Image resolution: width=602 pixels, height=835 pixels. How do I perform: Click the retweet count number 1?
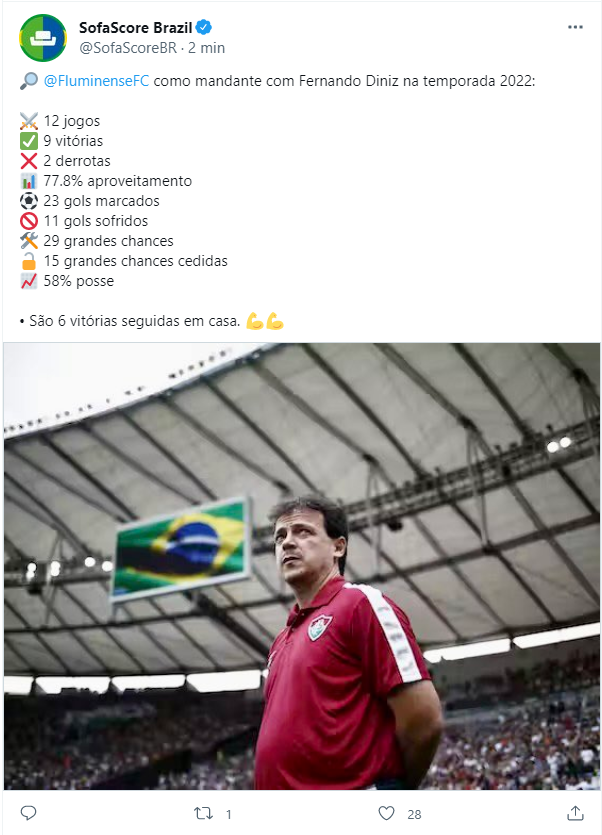pos(229,814)
